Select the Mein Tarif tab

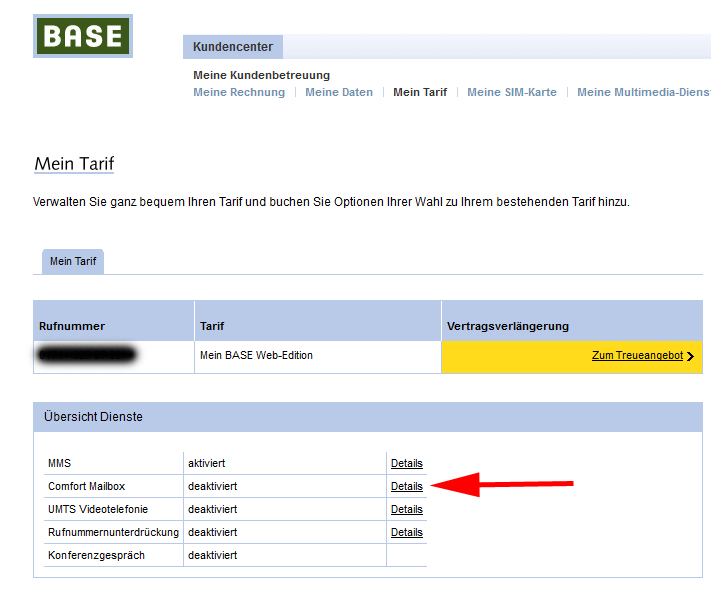(73, 261)
